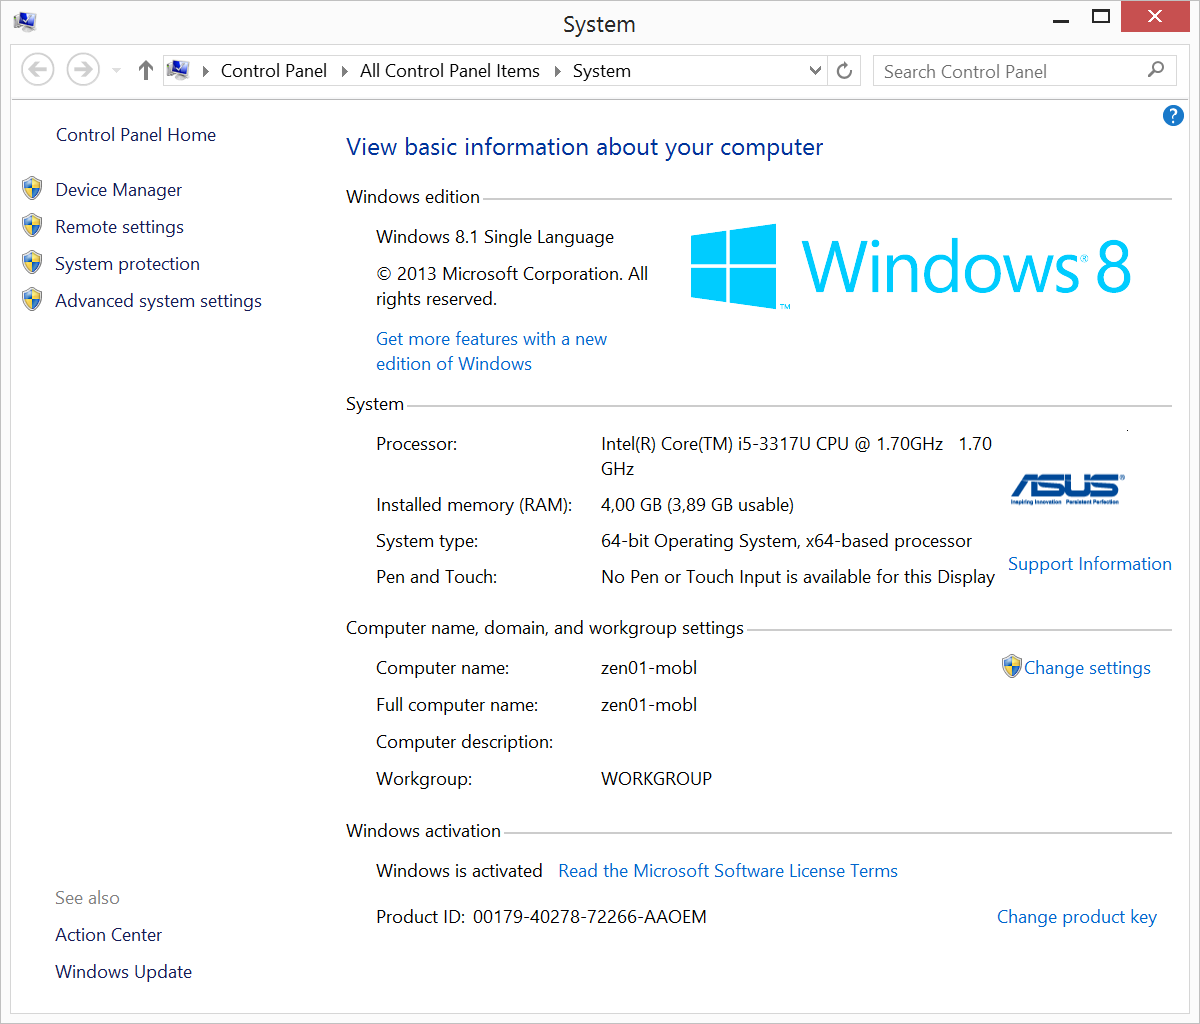Screen dimensions: 1200x1024
Task: Navigate to All Control Panel Items breadcrumb
Action: pos(449,70)
